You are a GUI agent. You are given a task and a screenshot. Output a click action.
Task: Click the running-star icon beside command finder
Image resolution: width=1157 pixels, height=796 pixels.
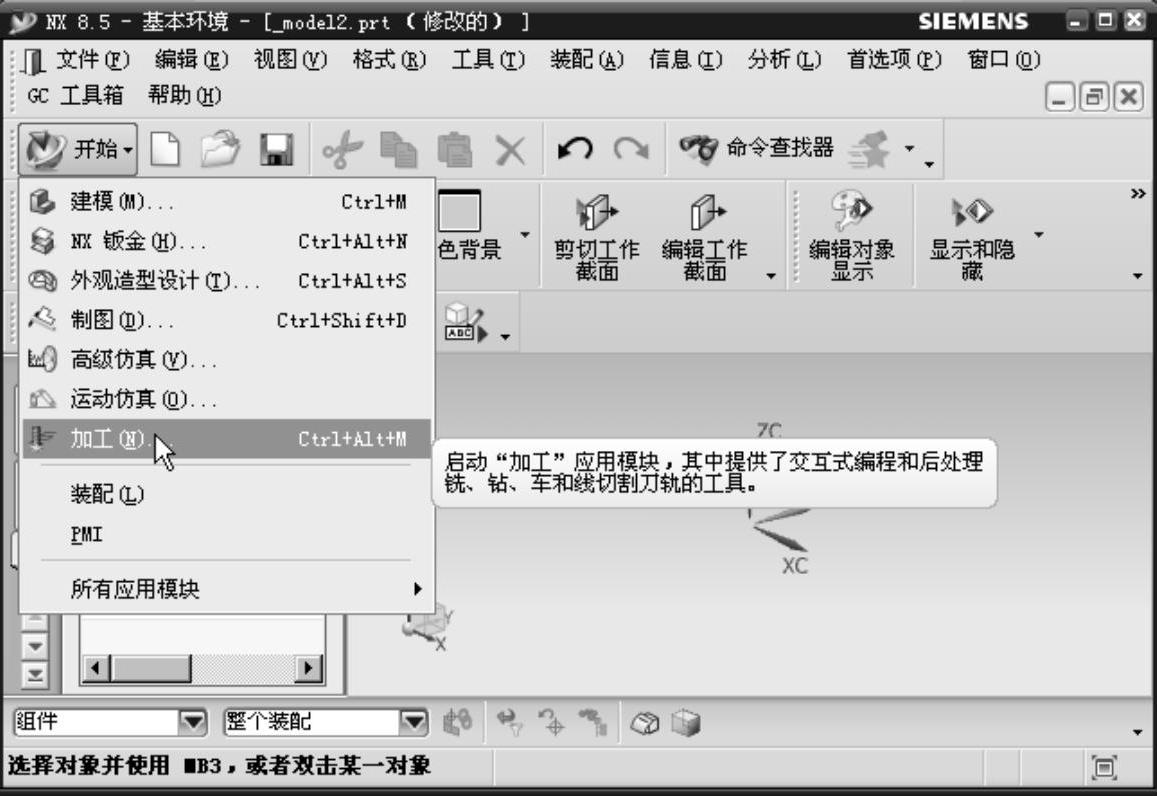[x=869, y=149]
